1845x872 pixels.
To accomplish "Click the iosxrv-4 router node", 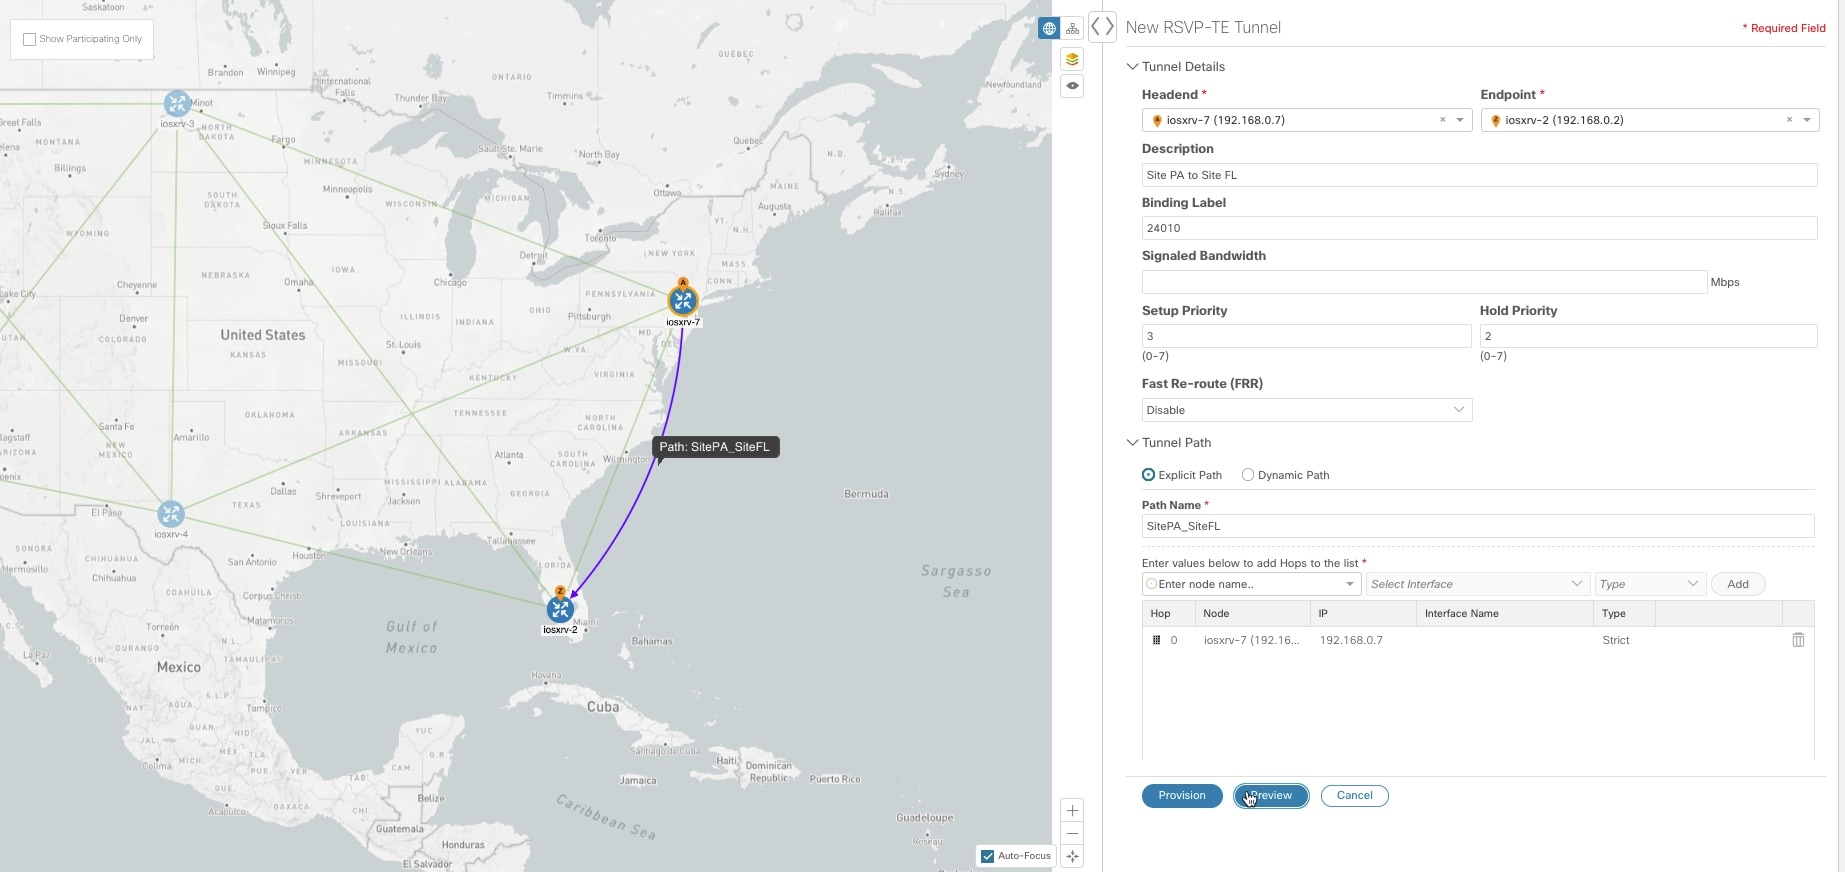I will point(171,514).
